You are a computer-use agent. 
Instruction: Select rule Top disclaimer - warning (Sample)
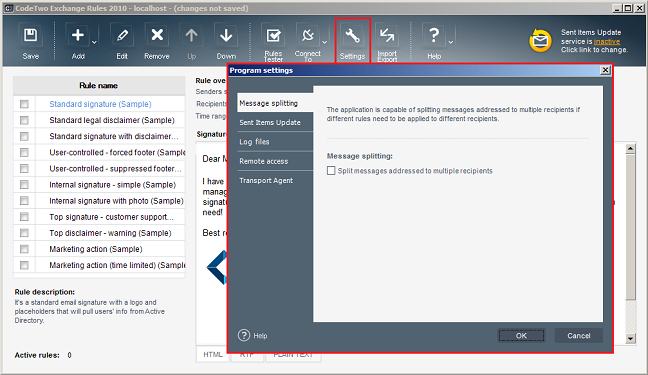(x=110, y=233)
